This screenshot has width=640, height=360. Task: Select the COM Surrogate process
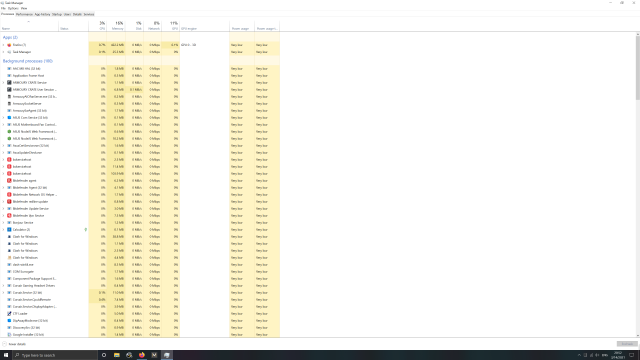point(140,271)
